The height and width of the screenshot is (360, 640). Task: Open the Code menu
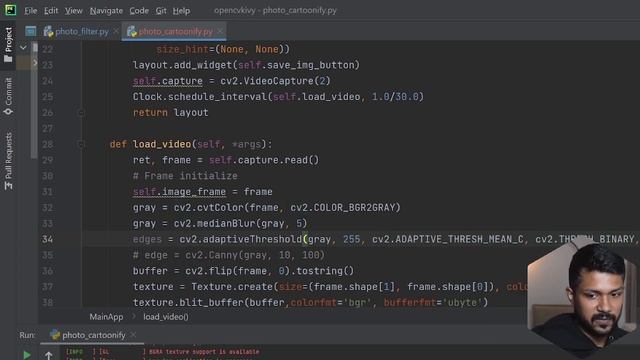pyautogui.click(x=139, y=11)
